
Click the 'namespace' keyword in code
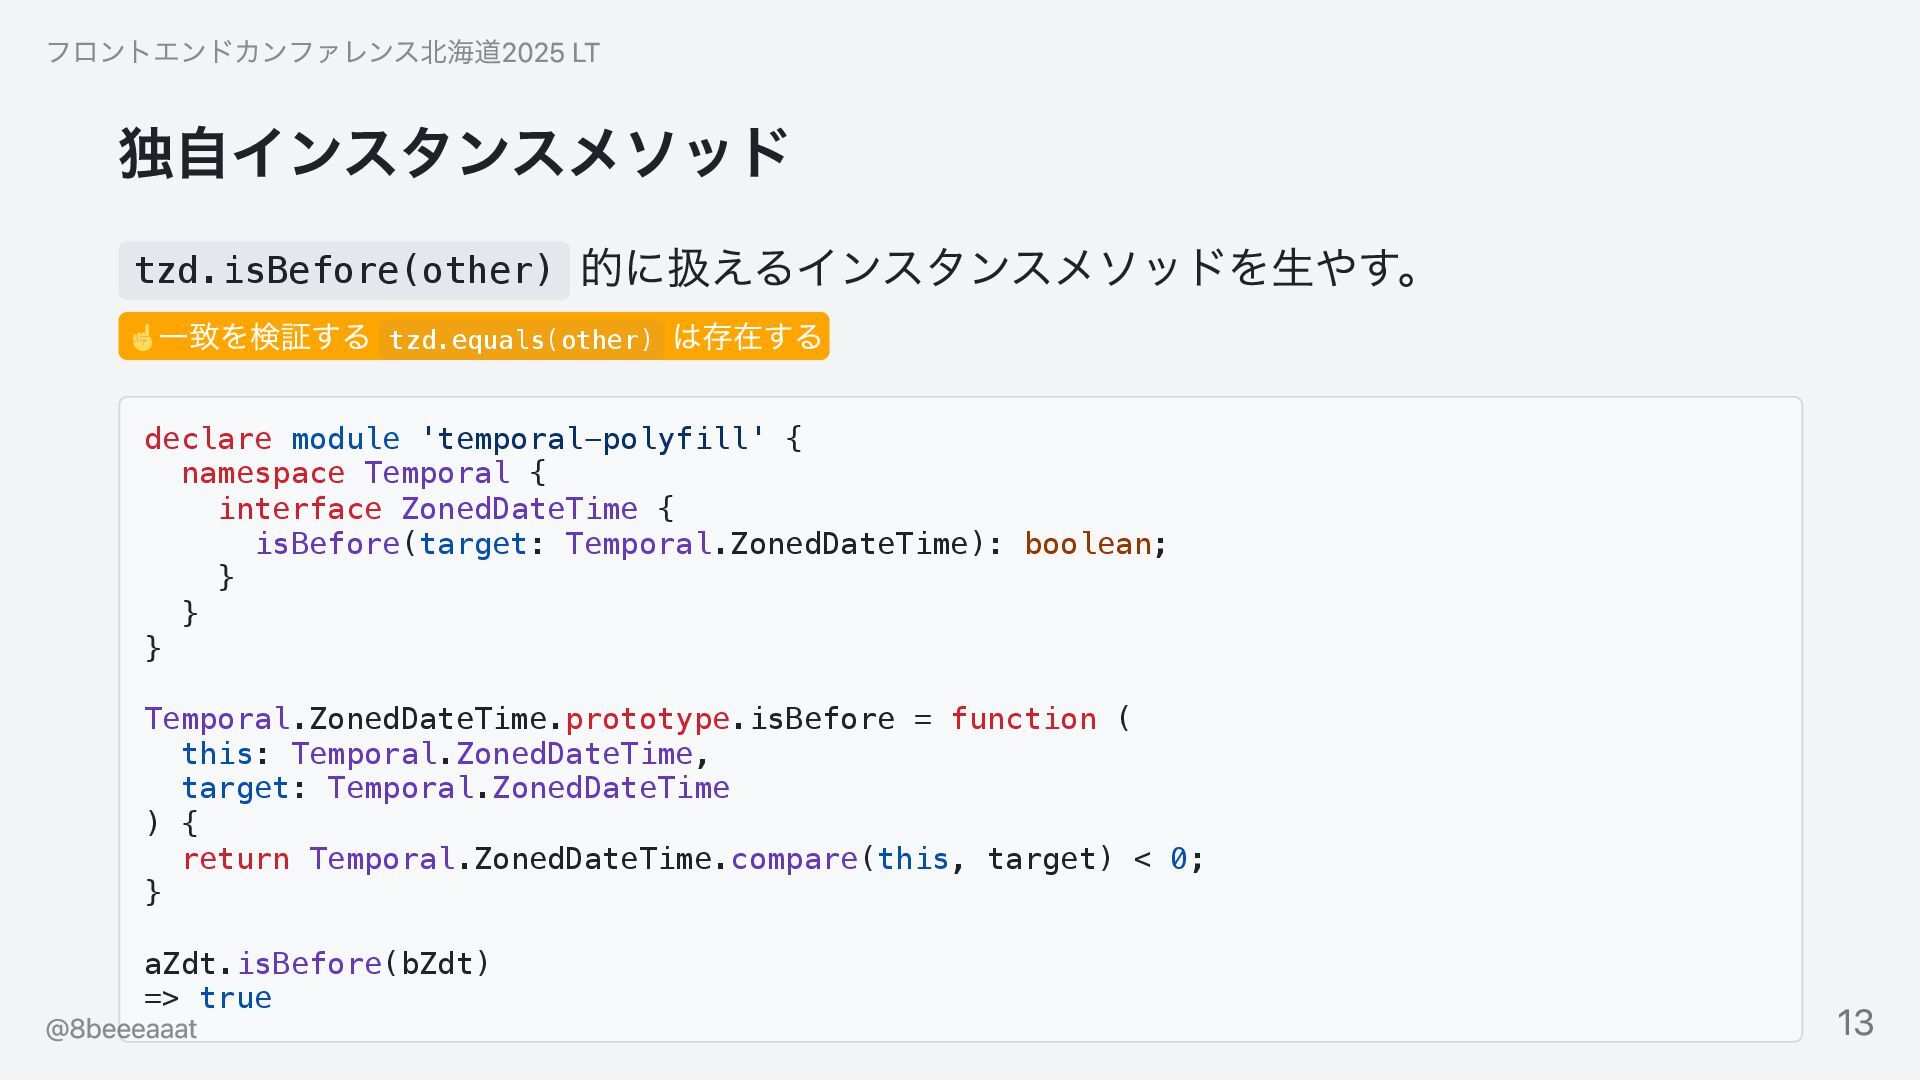coord(263,473)
